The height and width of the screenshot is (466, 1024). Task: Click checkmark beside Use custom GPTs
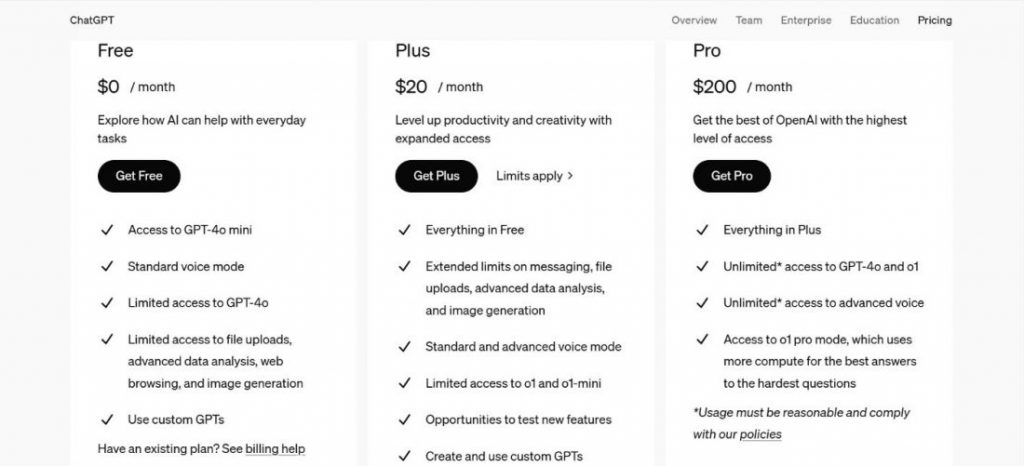pos(107,420)
